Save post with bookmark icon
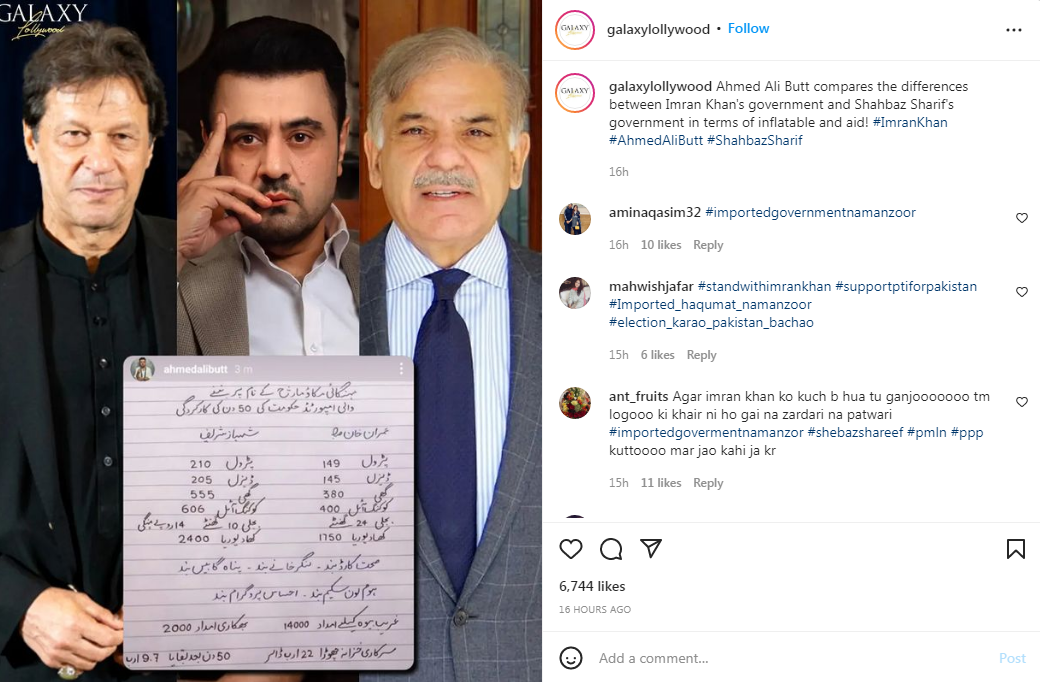The height and width of the screenshot is (682, 1040). [1015, 549]
